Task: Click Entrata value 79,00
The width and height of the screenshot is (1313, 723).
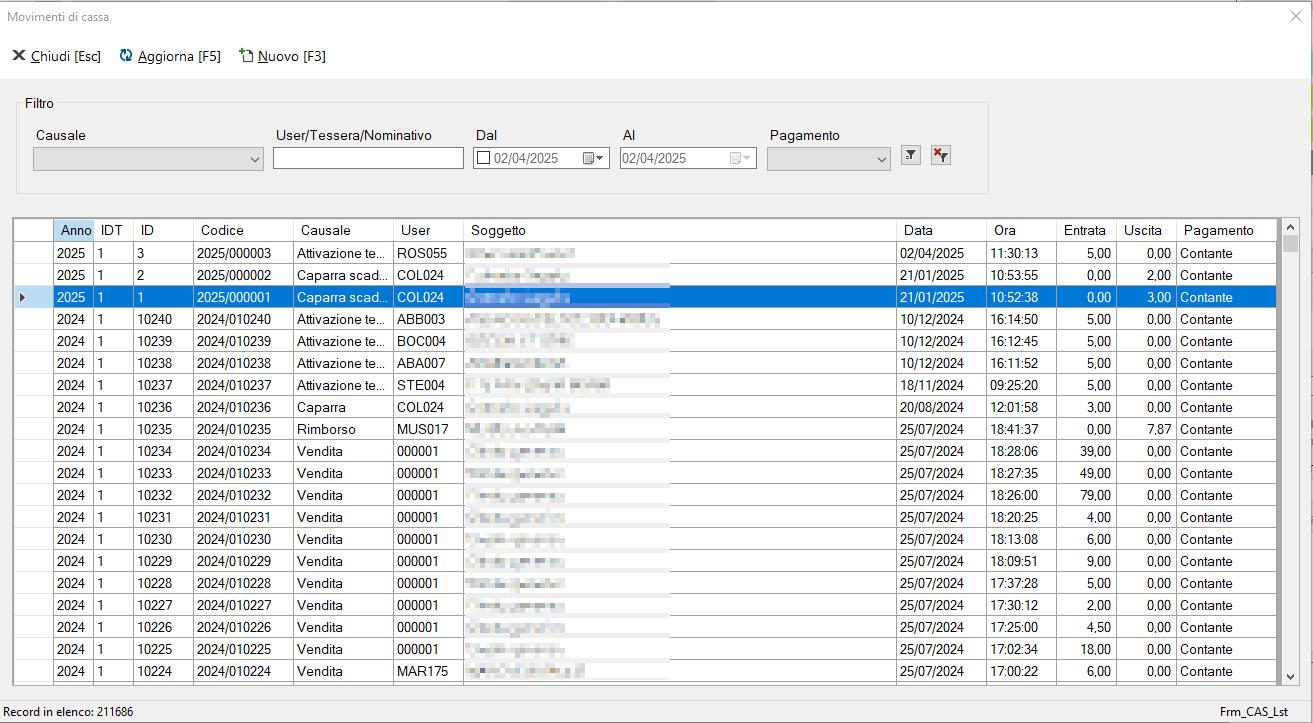Action: point(1086,495)
